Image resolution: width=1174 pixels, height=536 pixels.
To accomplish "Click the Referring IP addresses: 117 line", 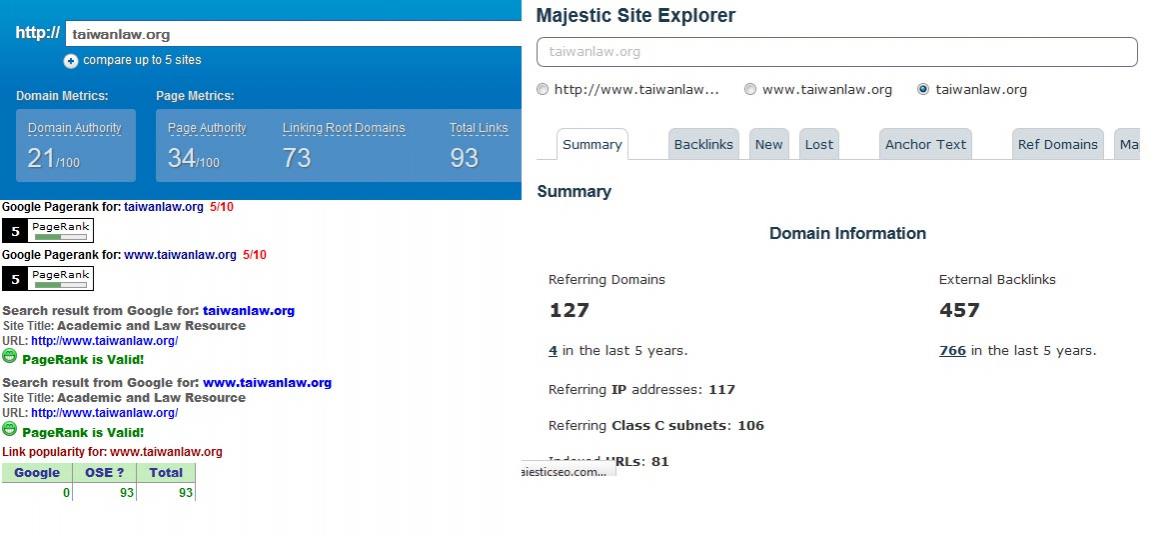I will pos(642,389).
